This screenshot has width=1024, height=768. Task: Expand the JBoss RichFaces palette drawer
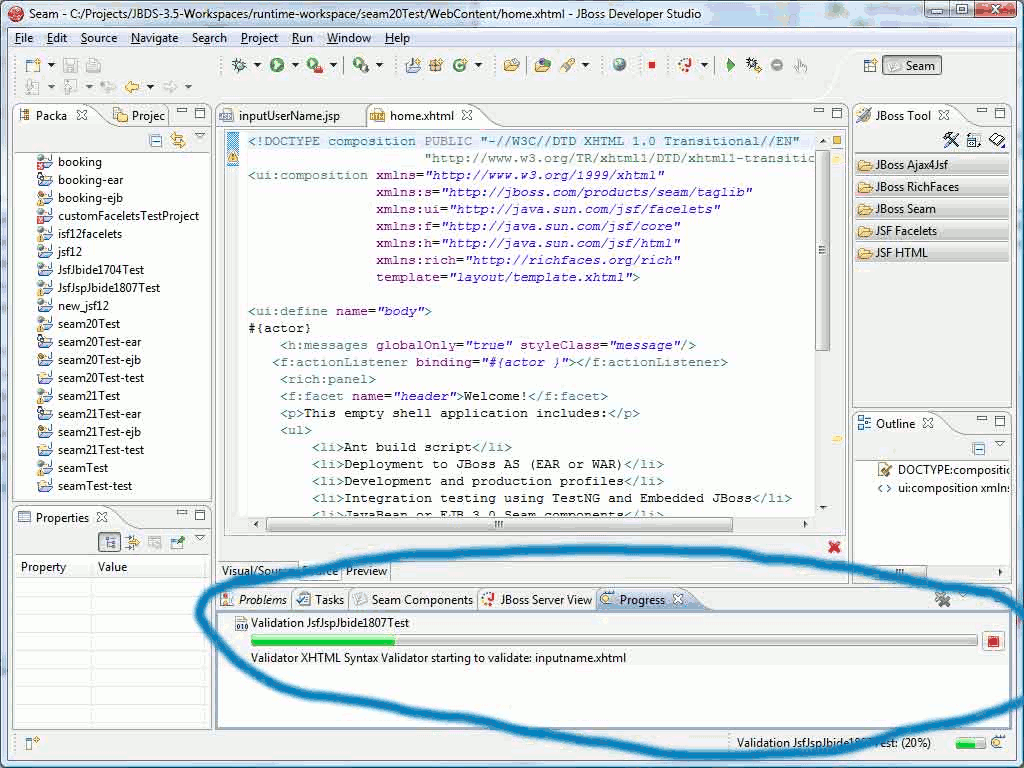click(x=932, y=187)
